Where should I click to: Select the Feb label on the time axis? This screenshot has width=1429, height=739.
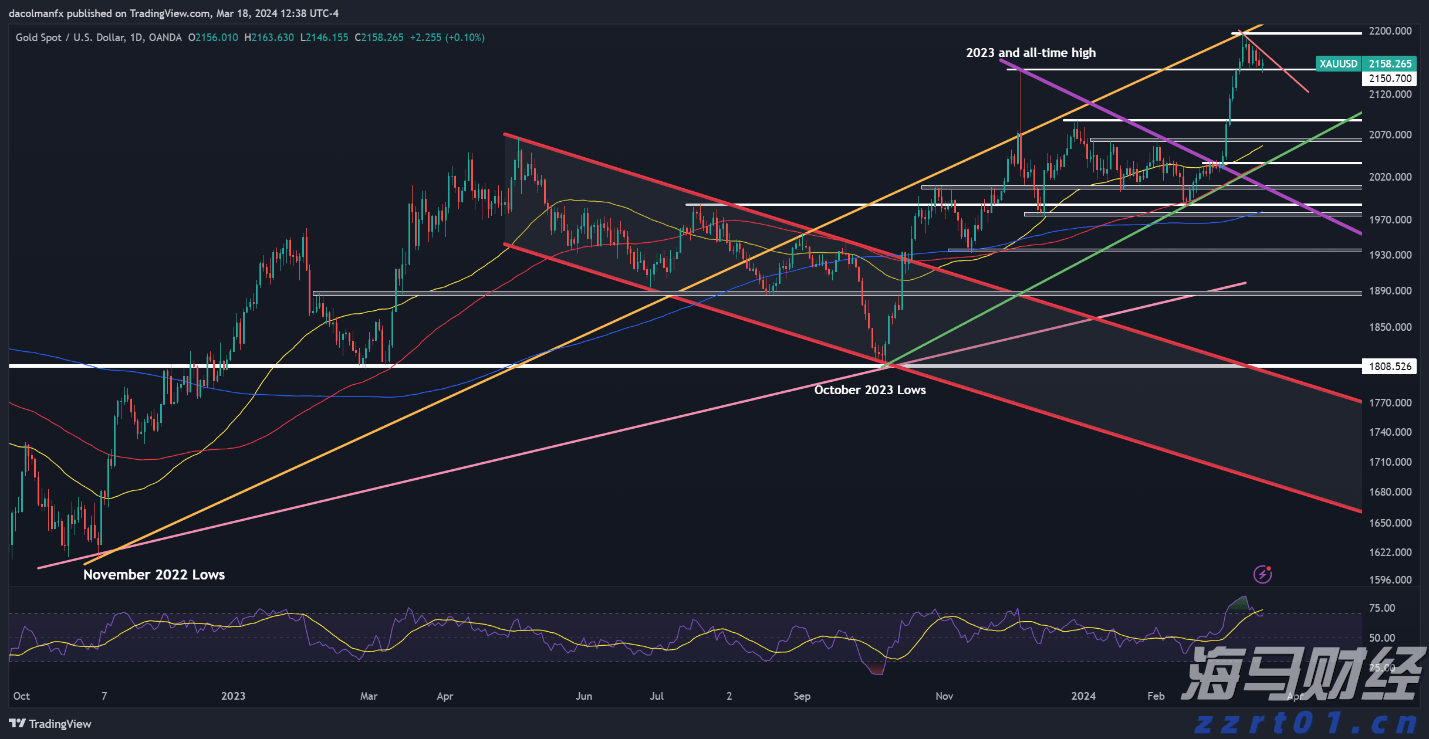(1155, 695)
